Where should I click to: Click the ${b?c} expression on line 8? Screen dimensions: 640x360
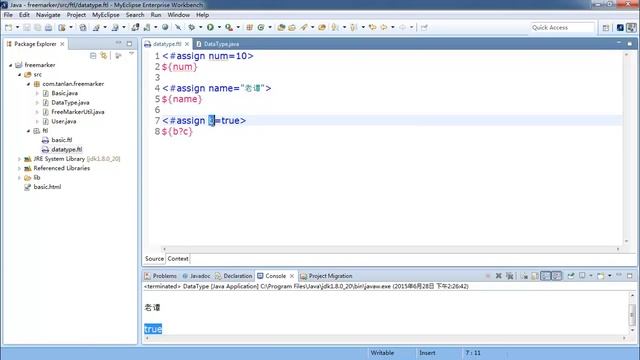(177, 131)
